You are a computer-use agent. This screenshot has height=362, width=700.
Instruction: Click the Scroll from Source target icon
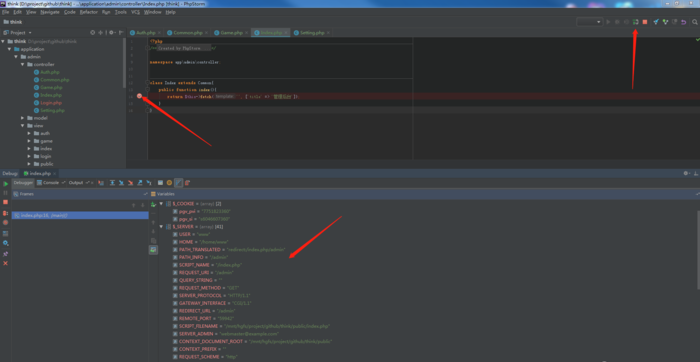pyautogui.click(x=92, y=33)
